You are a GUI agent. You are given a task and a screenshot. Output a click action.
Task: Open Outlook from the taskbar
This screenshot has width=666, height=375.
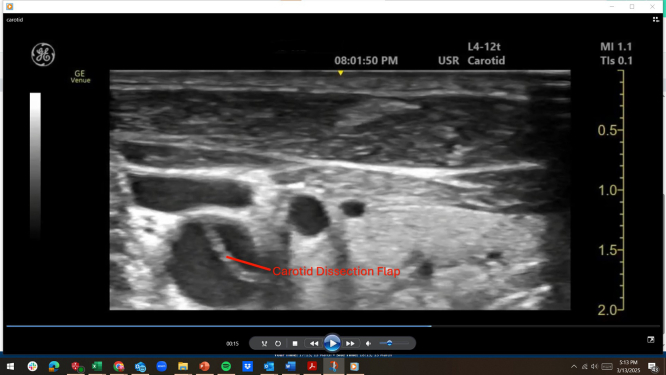(x=269, y=366)
